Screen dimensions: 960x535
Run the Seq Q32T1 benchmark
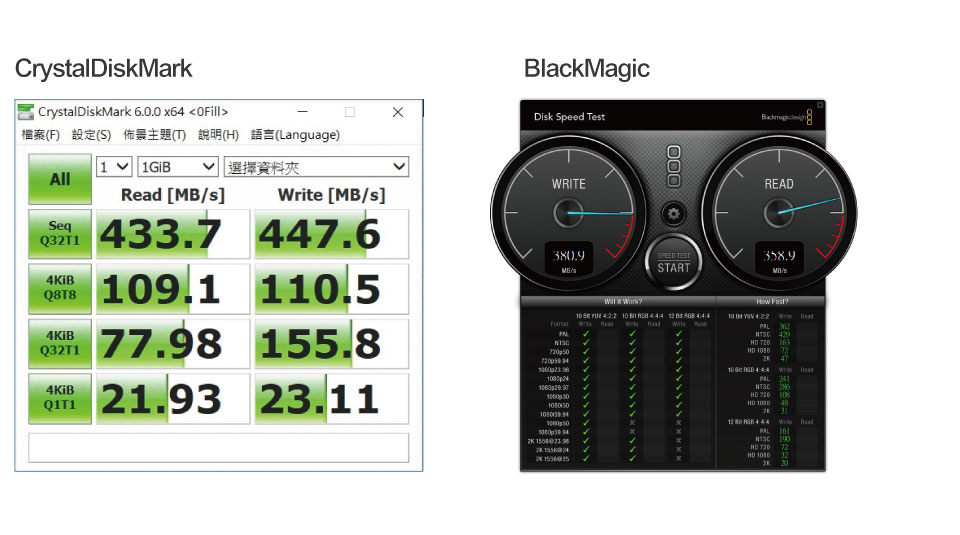click(x=60, y=233)
